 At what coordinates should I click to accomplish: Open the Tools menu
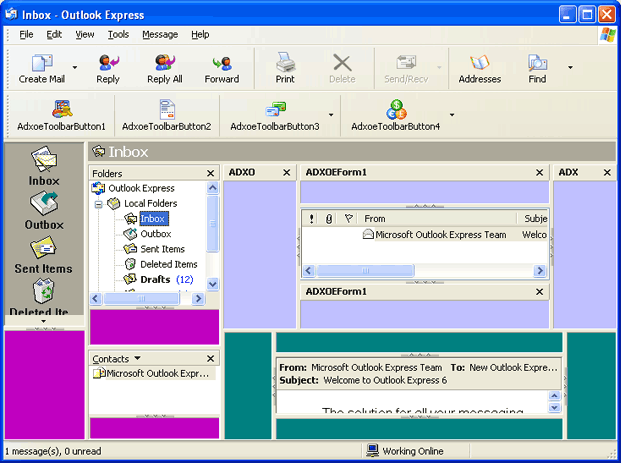point(118,34)
